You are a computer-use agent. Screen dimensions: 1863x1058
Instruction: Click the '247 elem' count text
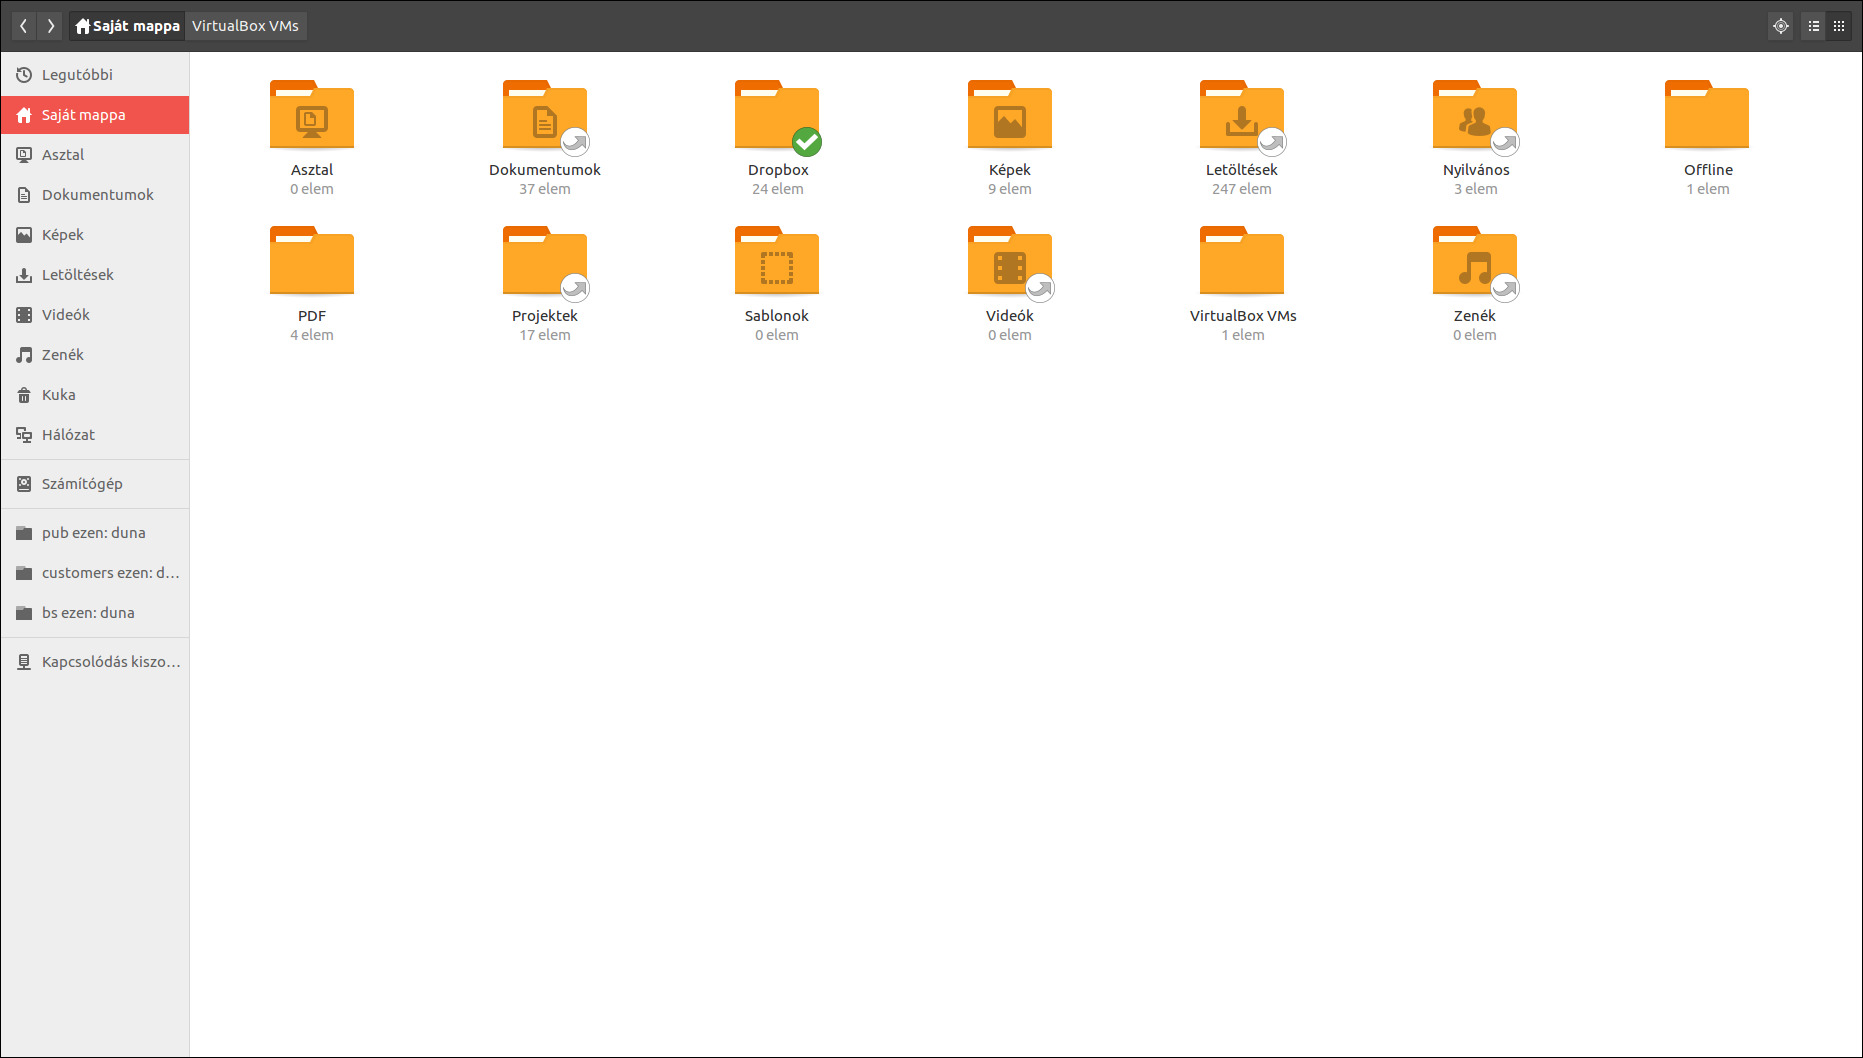click(1242, 189)
